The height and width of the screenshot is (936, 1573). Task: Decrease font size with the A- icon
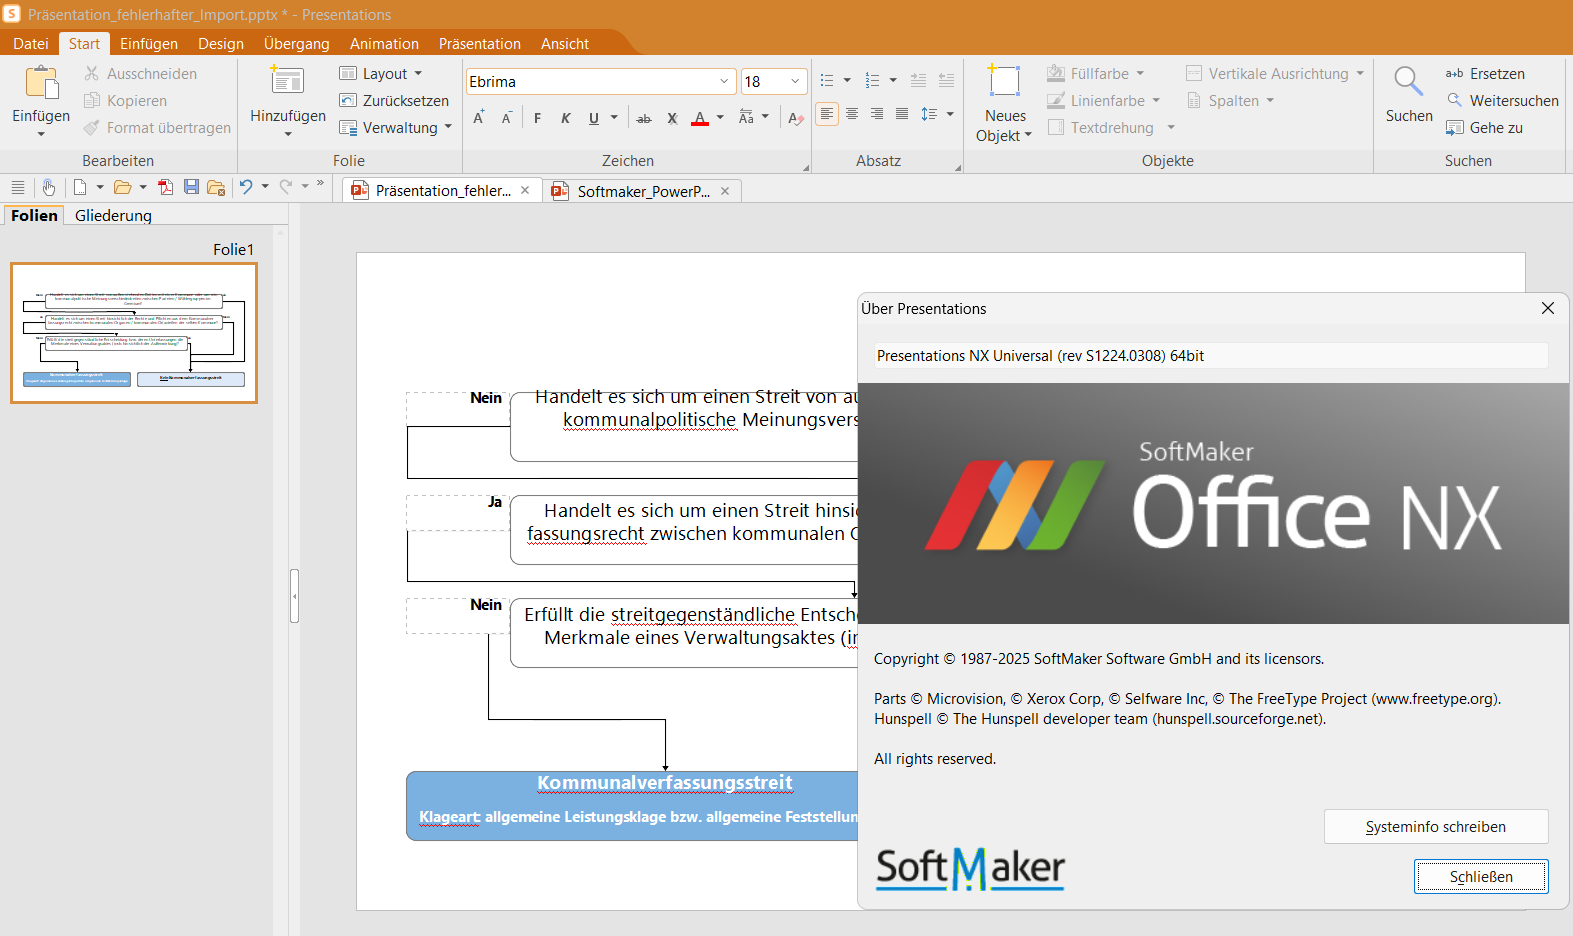click(507, 118)
